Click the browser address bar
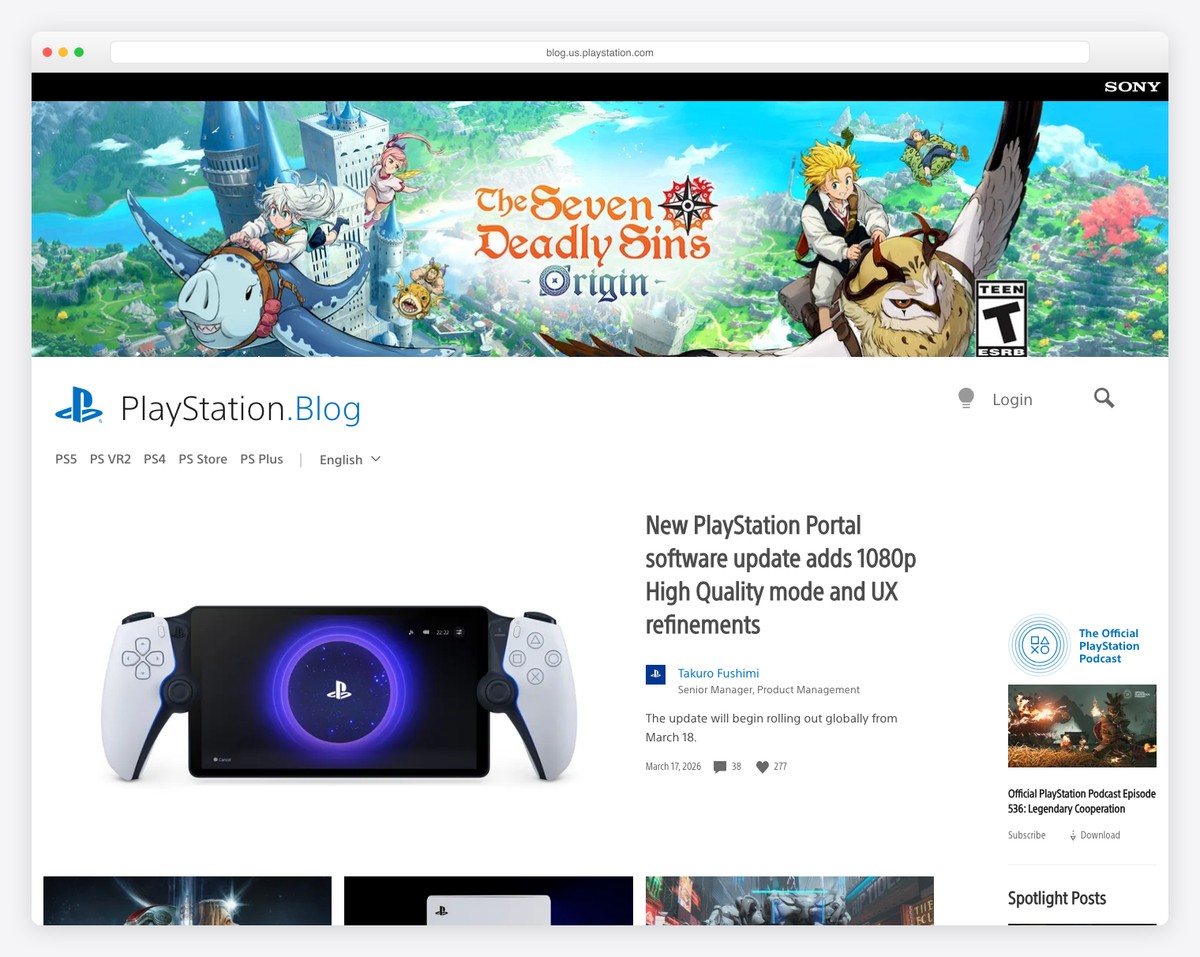Screen dimensions: 1200x957 (x=600, y=52)
